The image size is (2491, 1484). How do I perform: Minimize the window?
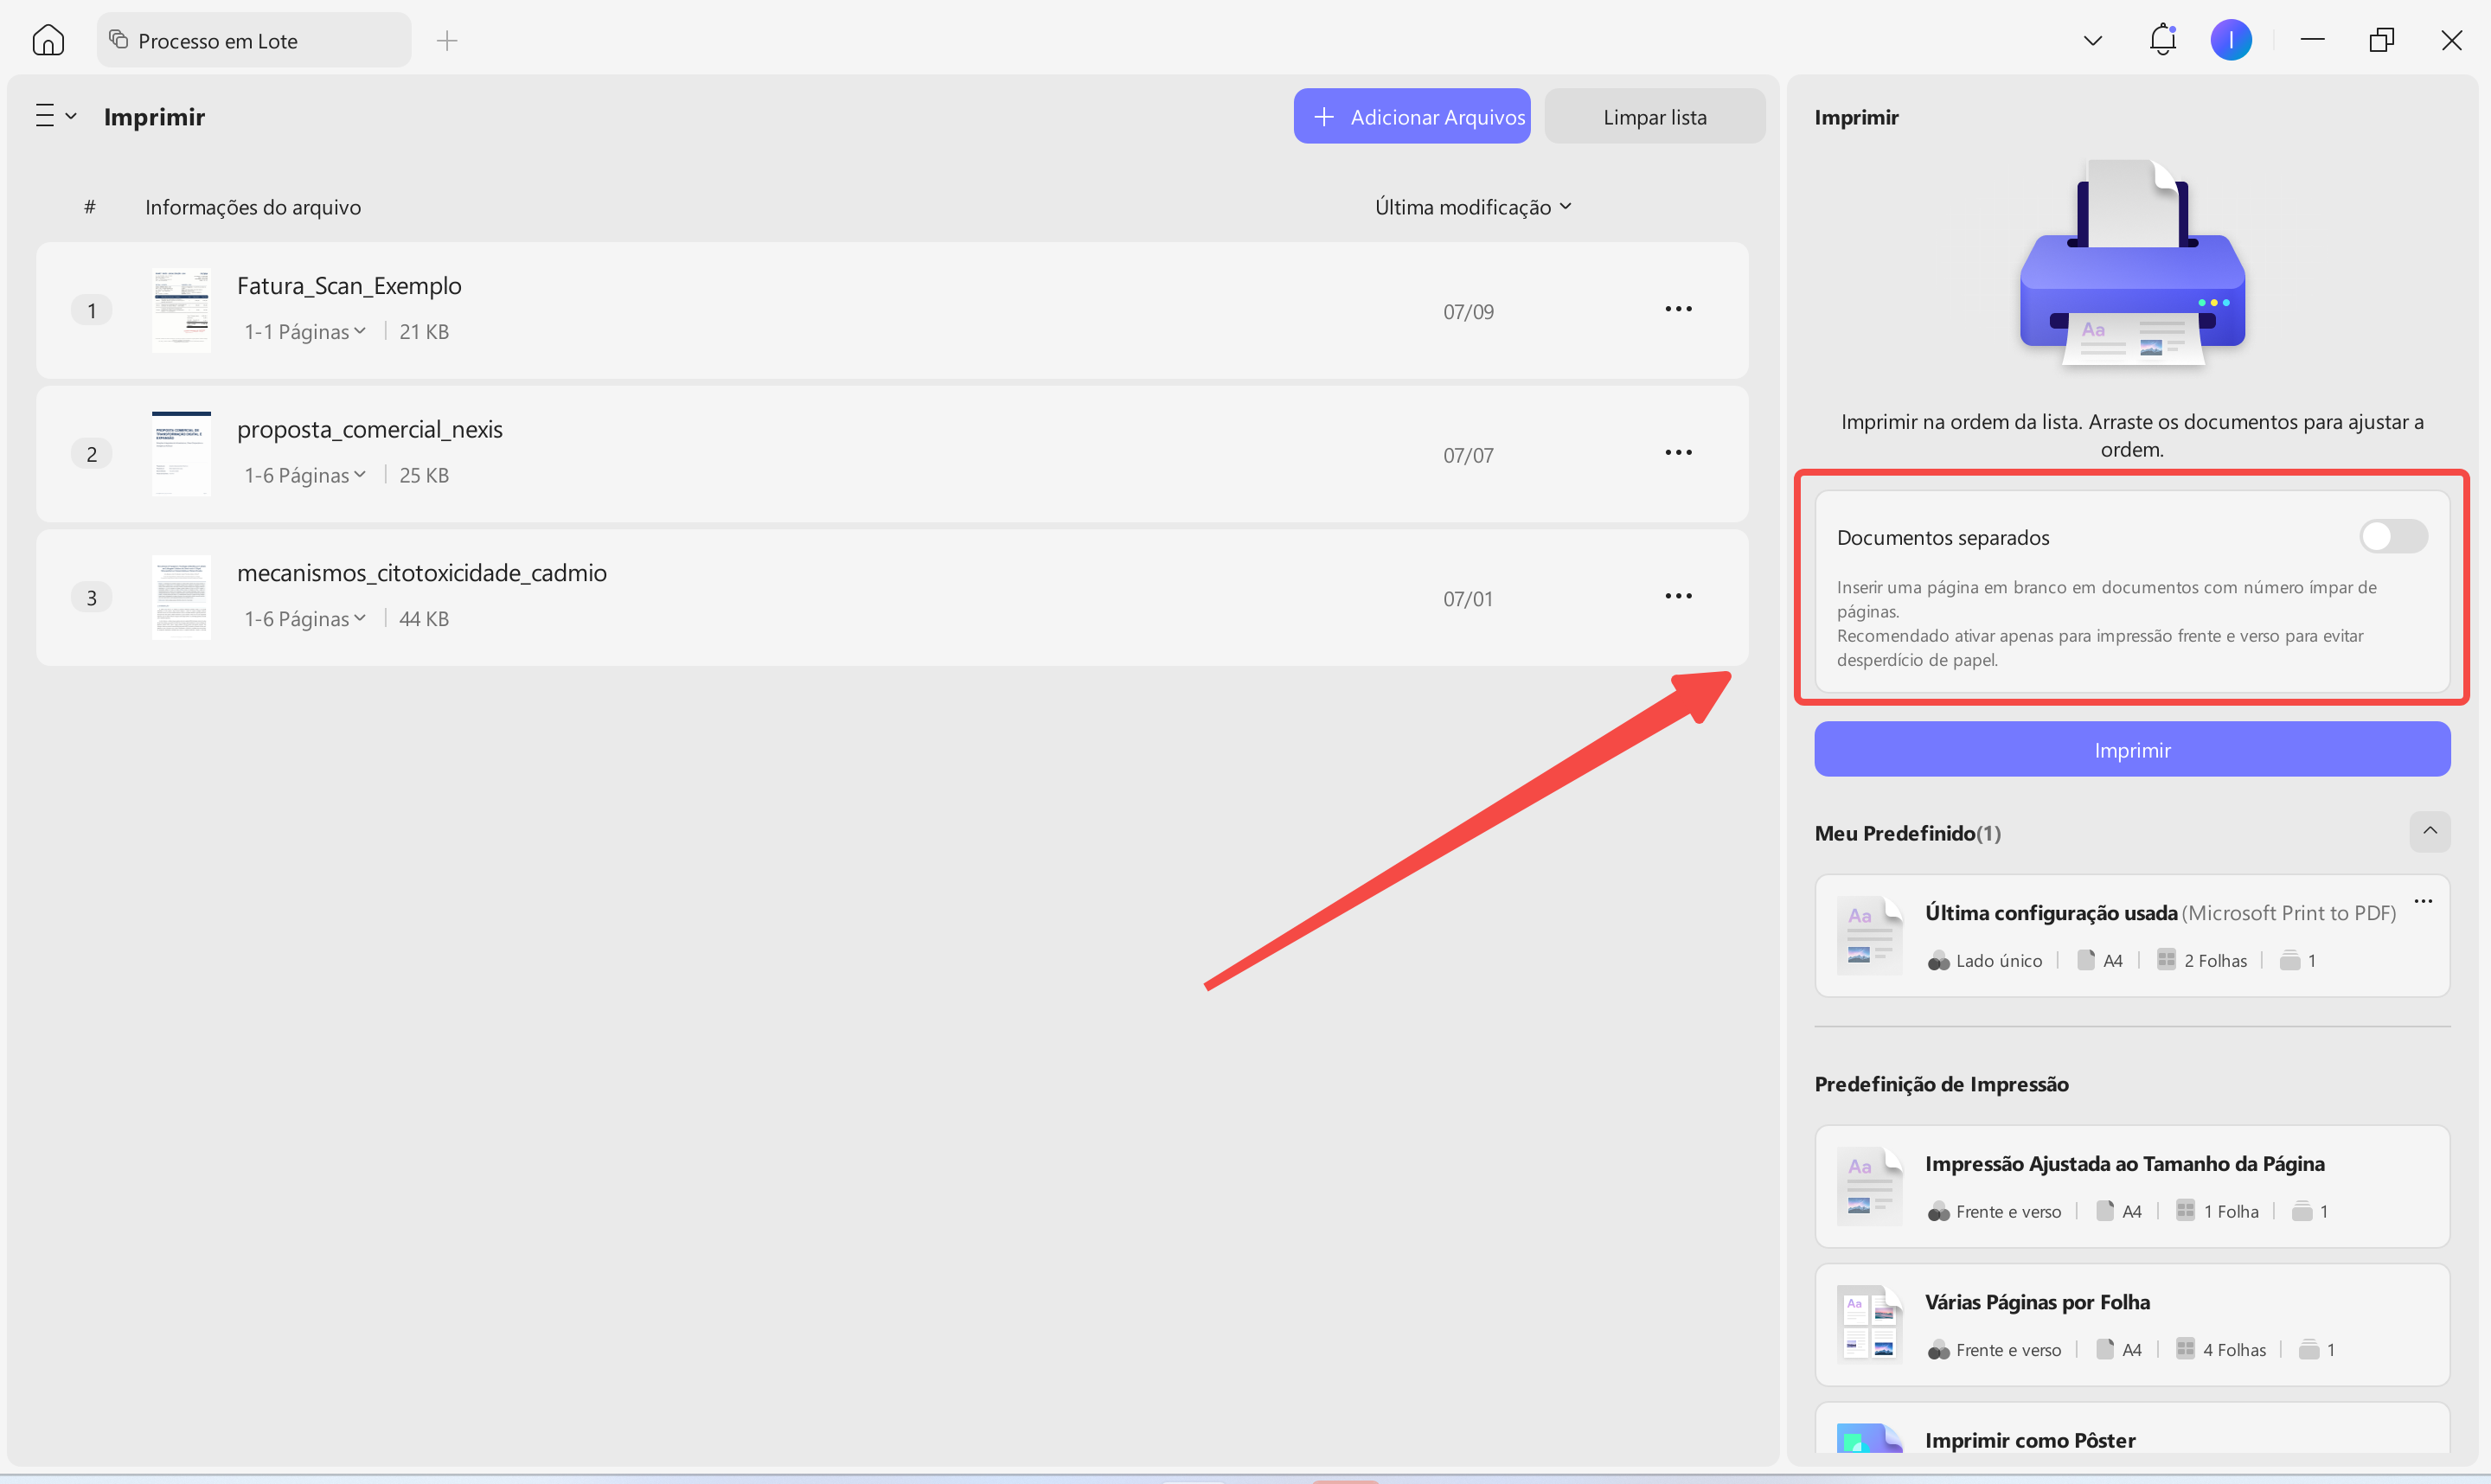(x=2312, y=40)
